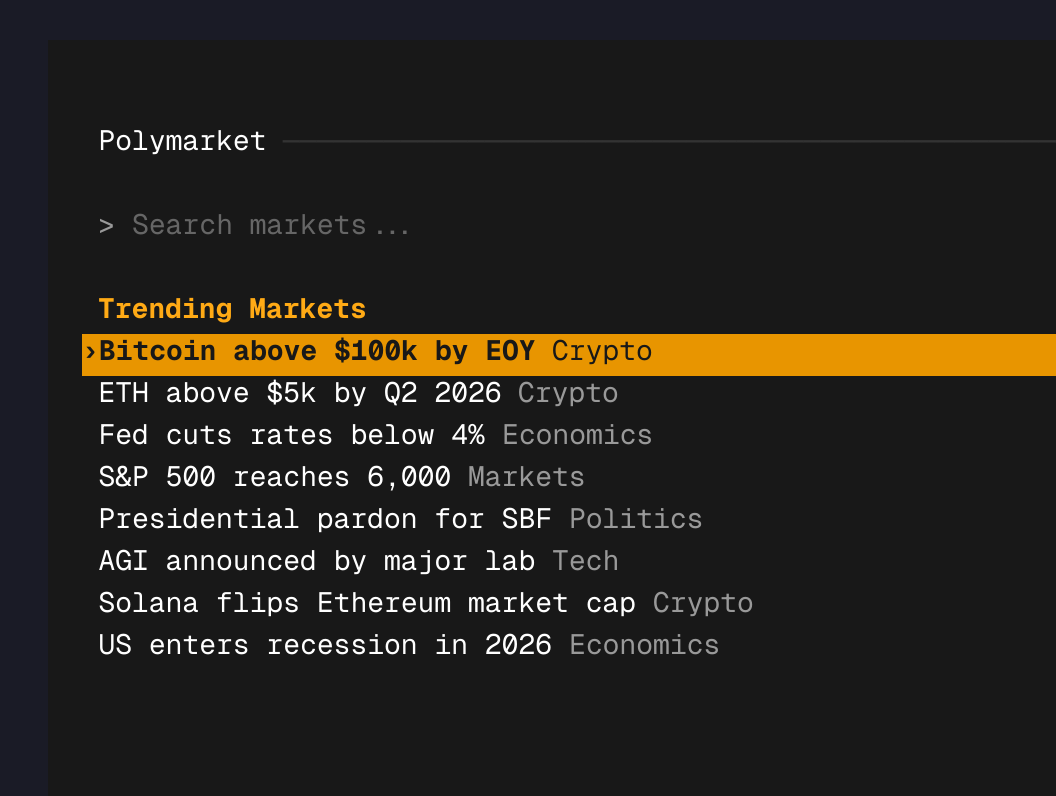Click the Markets tag on S&P 500 row
The width and height of the screenshot is (1056, 796).
pos(526,477)
